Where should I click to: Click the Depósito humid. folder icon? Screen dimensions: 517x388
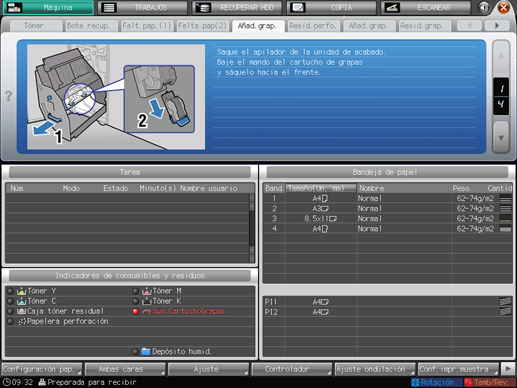146,352
